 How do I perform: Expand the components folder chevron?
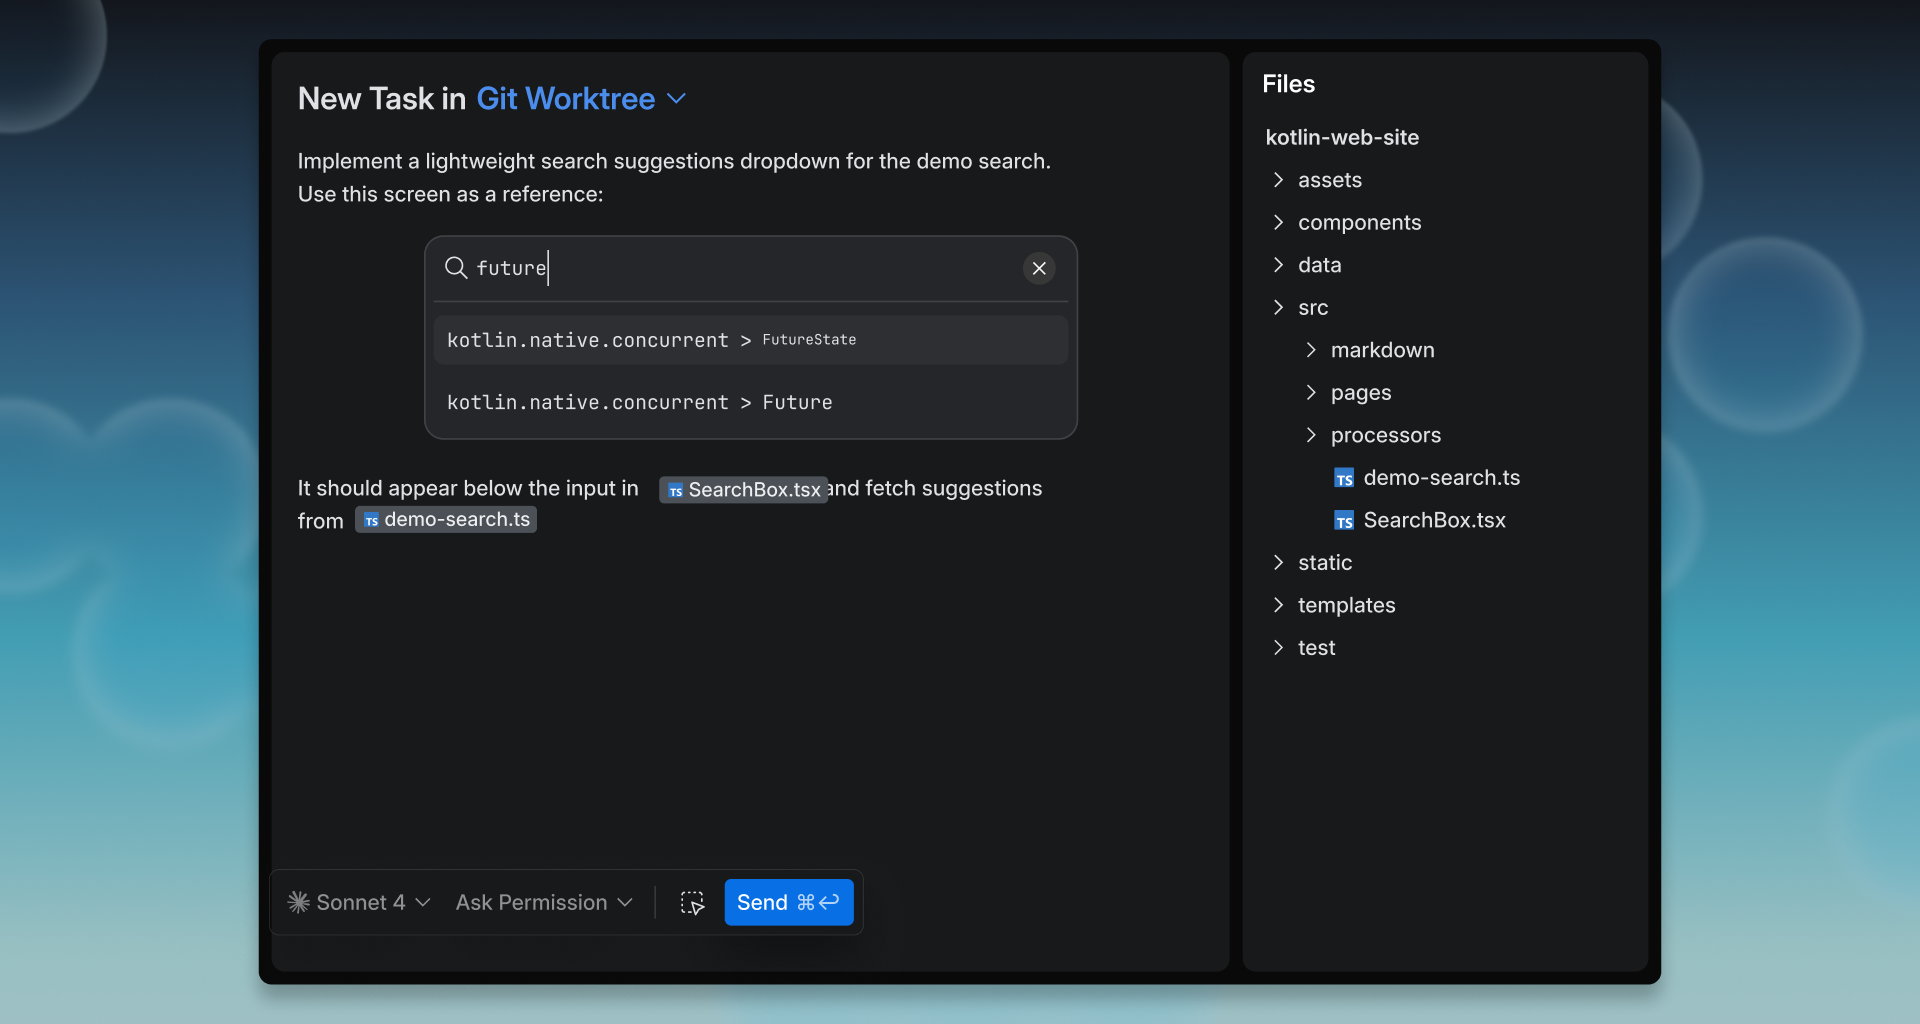click(1278, 222)
